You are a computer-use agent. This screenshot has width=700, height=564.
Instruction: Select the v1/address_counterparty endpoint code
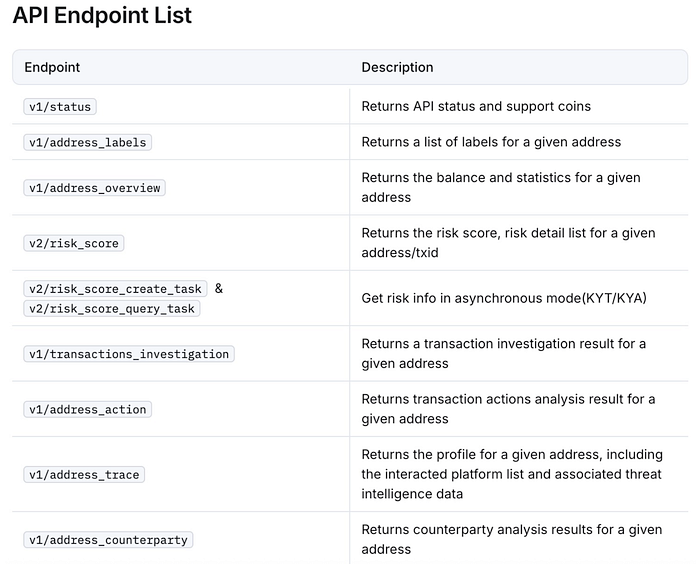click(108, 540)
